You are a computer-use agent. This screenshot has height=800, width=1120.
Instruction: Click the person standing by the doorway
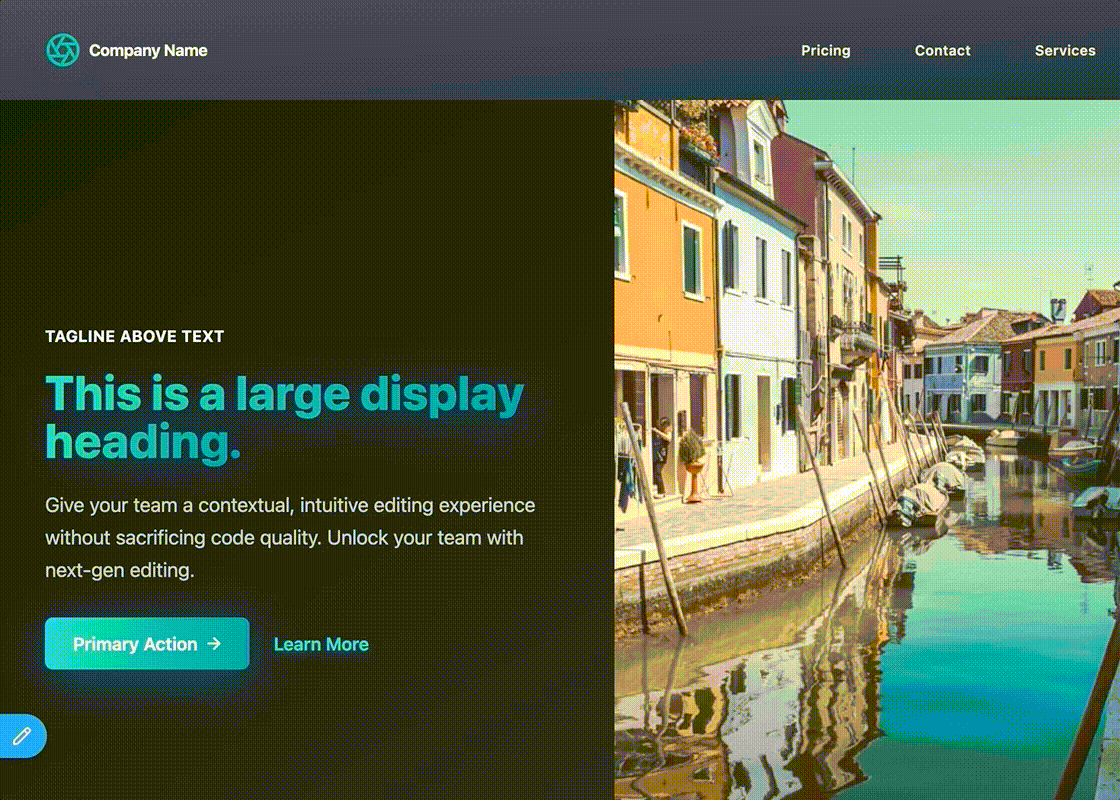tap(661, 455)
